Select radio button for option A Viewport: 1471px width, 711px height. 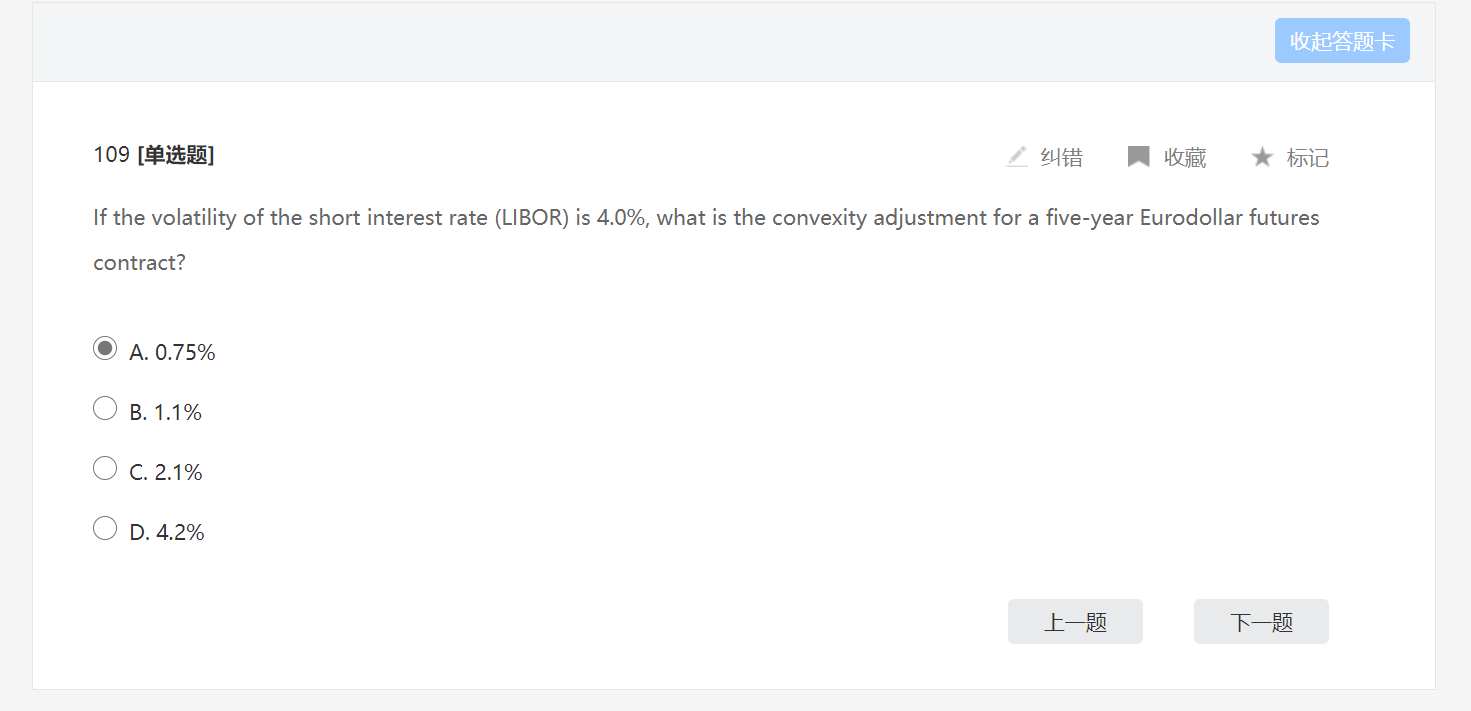(x=105, y=348)
